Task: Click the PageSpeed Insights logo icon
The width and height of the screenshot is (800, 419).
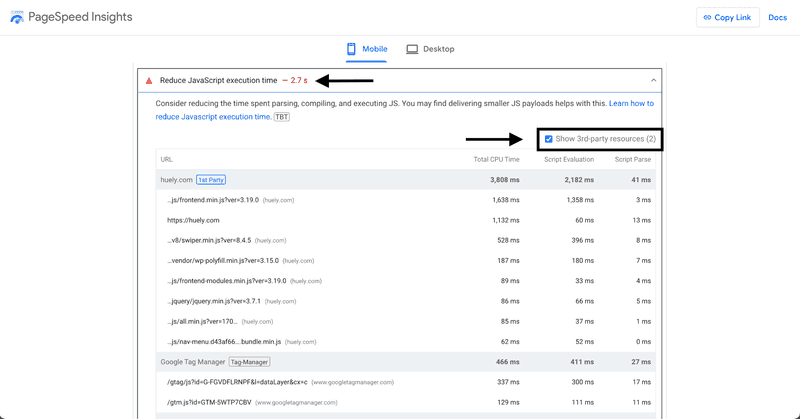Action: coord(17,17)
